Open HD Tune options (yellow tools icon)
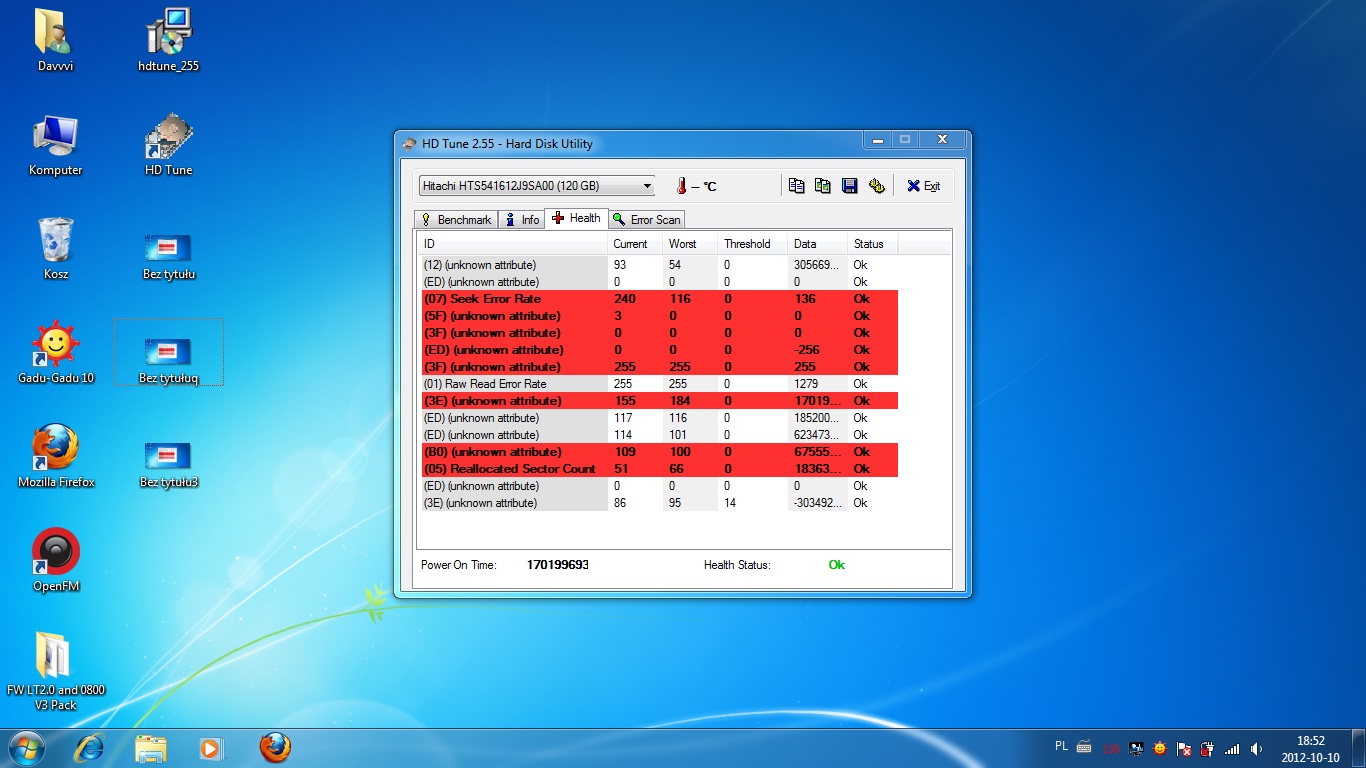The image size is (1366, 768). point(877,185)
